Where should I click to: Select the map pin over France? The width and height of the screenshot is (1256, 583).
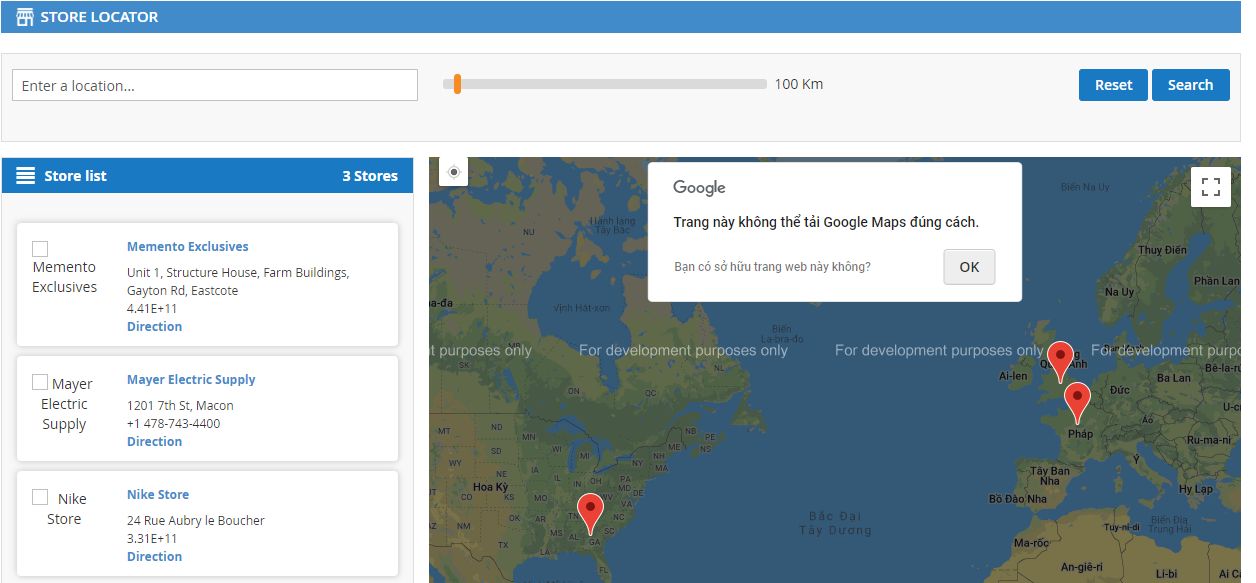click(1077, 402)
